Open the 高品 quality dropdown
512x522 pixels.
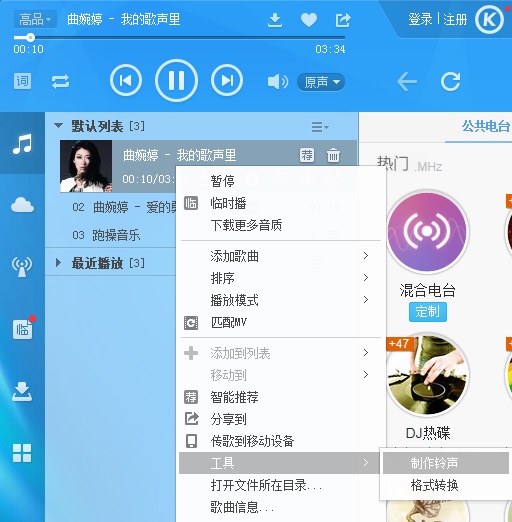tap(35, 19)
